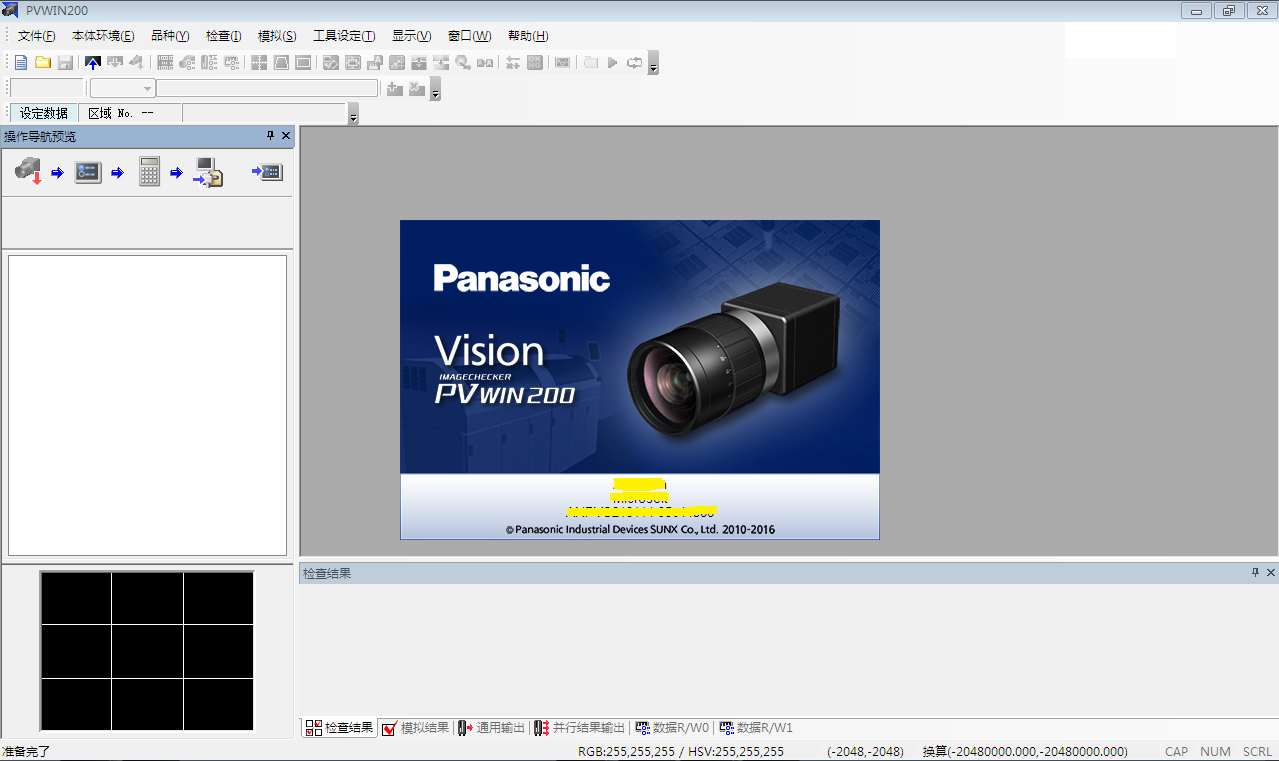Click the PC output connection icon
Viewport: 1279px width, 761px height.
(208, 172)
